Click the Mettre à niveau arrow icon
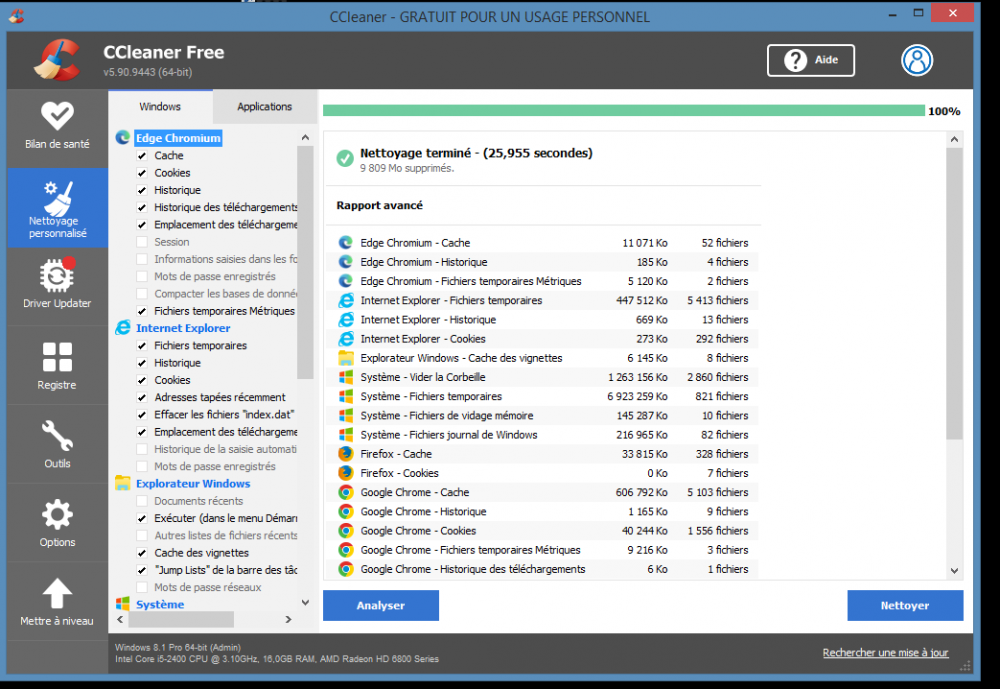Viewport: 1000px width, 689px height. (57, 593)
